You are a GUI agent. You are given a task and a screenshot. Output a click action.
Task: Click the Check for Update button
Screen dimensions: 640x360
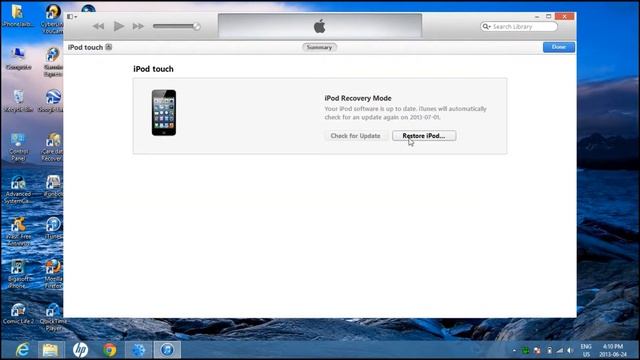pyautogui.click(x=355, y=136)
